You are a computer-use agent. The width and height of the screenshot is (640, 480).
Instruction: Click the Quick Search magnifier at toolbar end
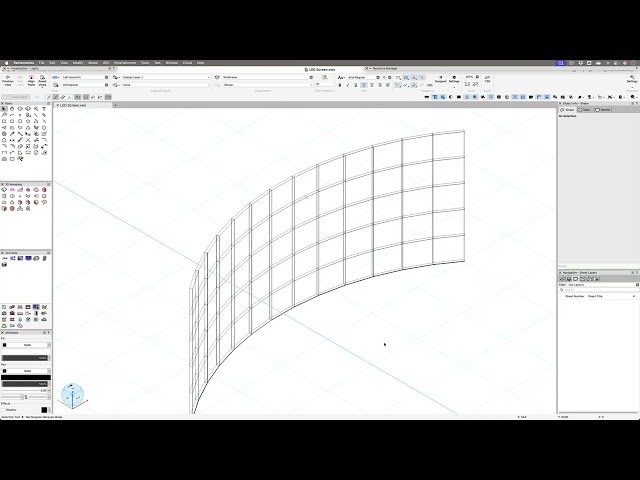[x=633, y=97]
